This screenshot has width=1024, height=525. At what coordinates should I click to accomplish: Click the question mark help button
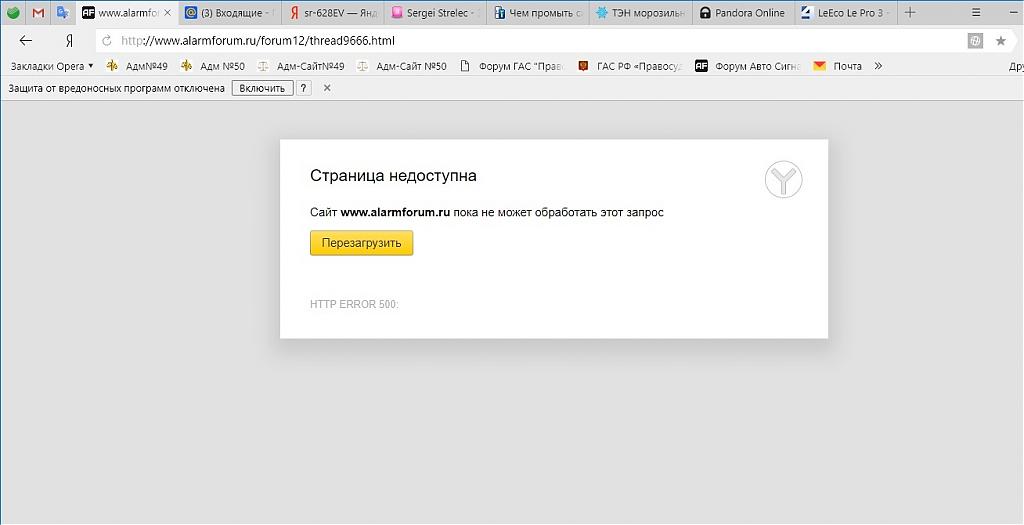pos(304,88)
